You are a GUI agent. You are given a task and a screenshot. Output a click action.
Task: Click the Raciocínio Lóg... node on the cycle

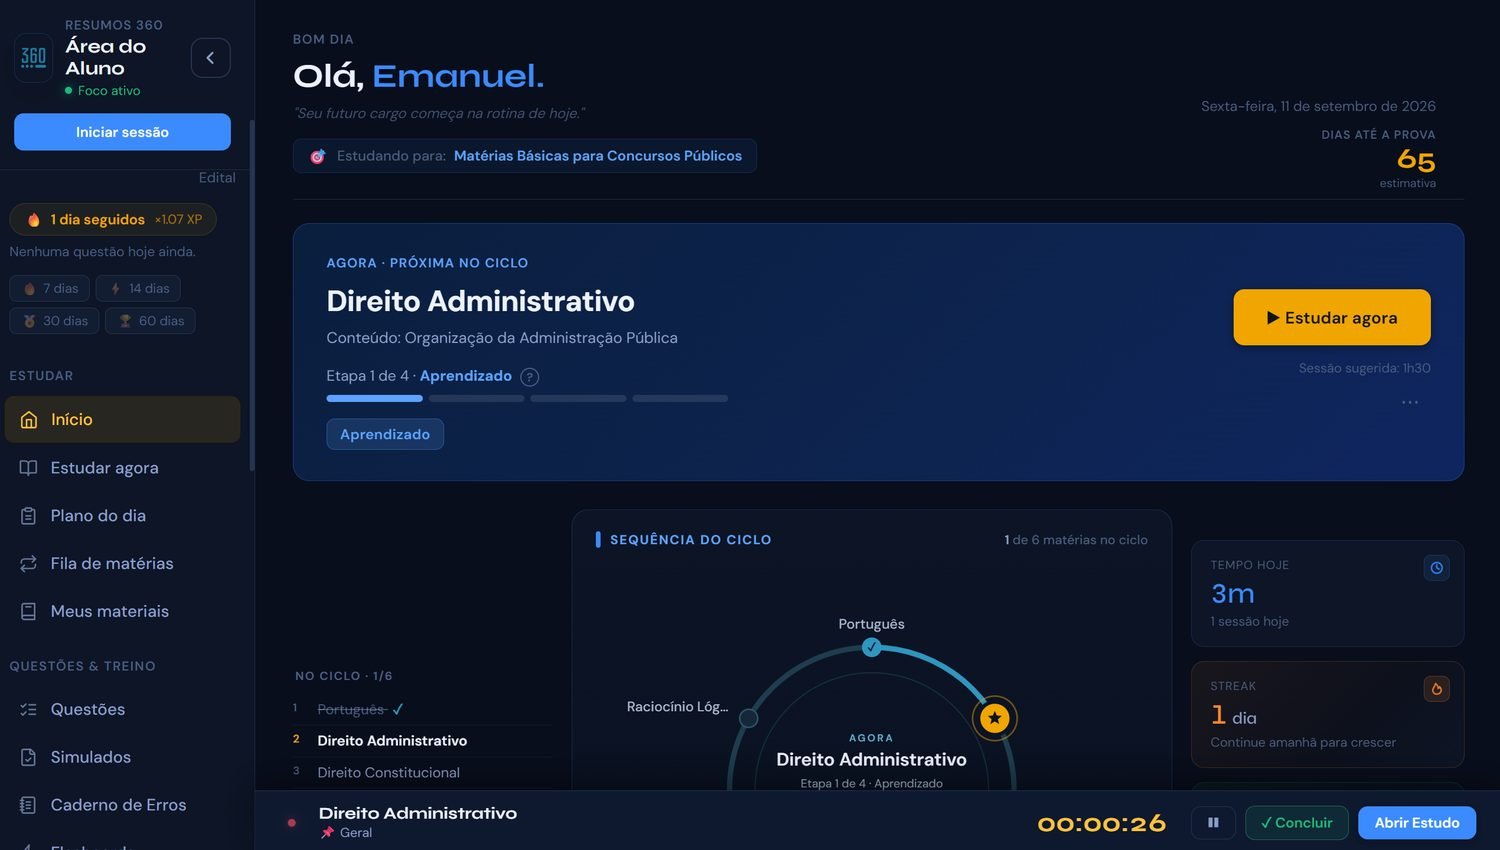pyautogui.click(x=748, y=718)
